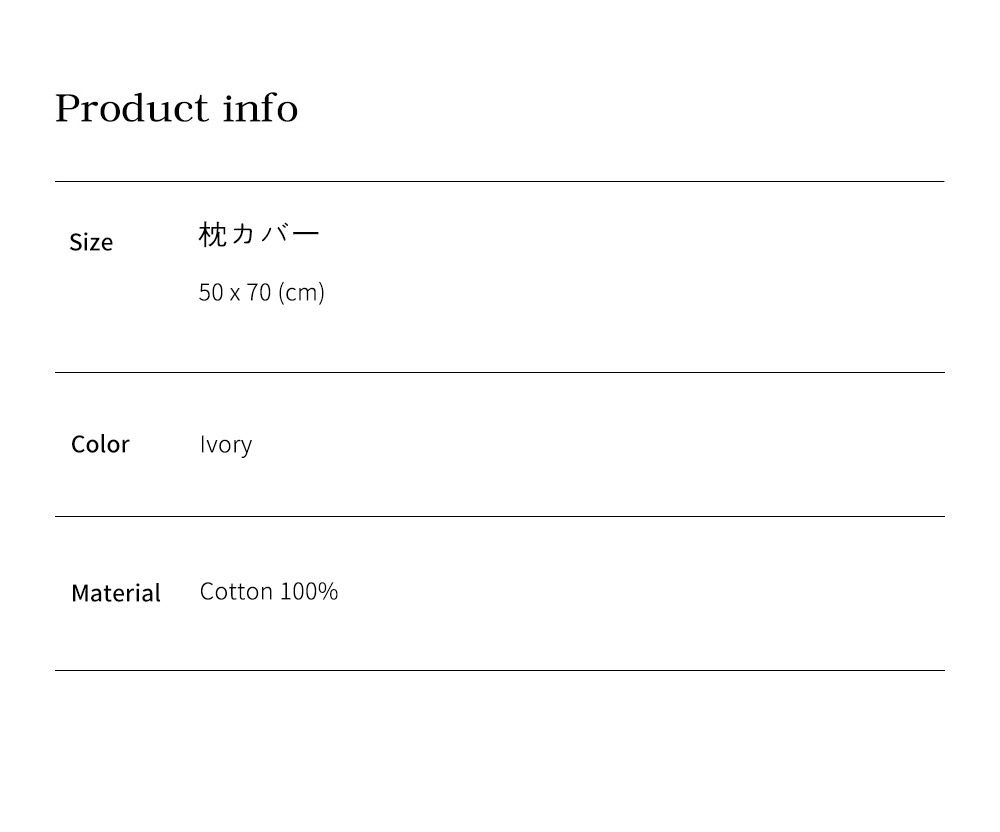Select the word "Product" in the heading

[x=131, y=108]
